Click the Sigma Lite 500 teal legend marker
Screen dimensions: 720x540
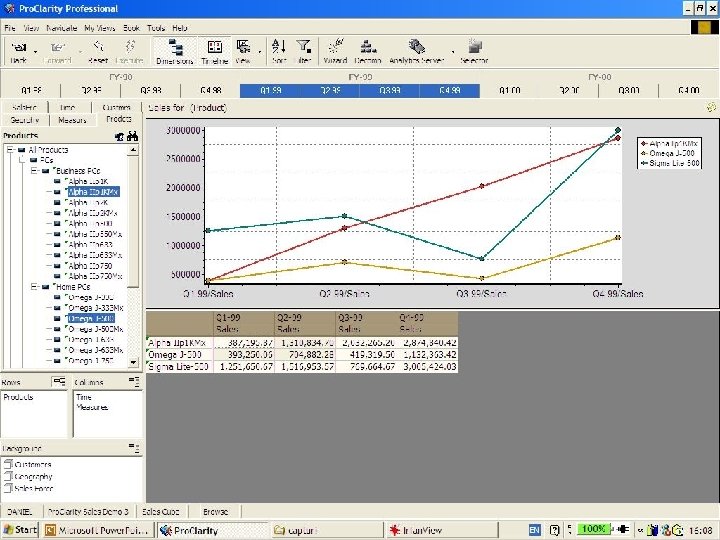pos(644,163)
